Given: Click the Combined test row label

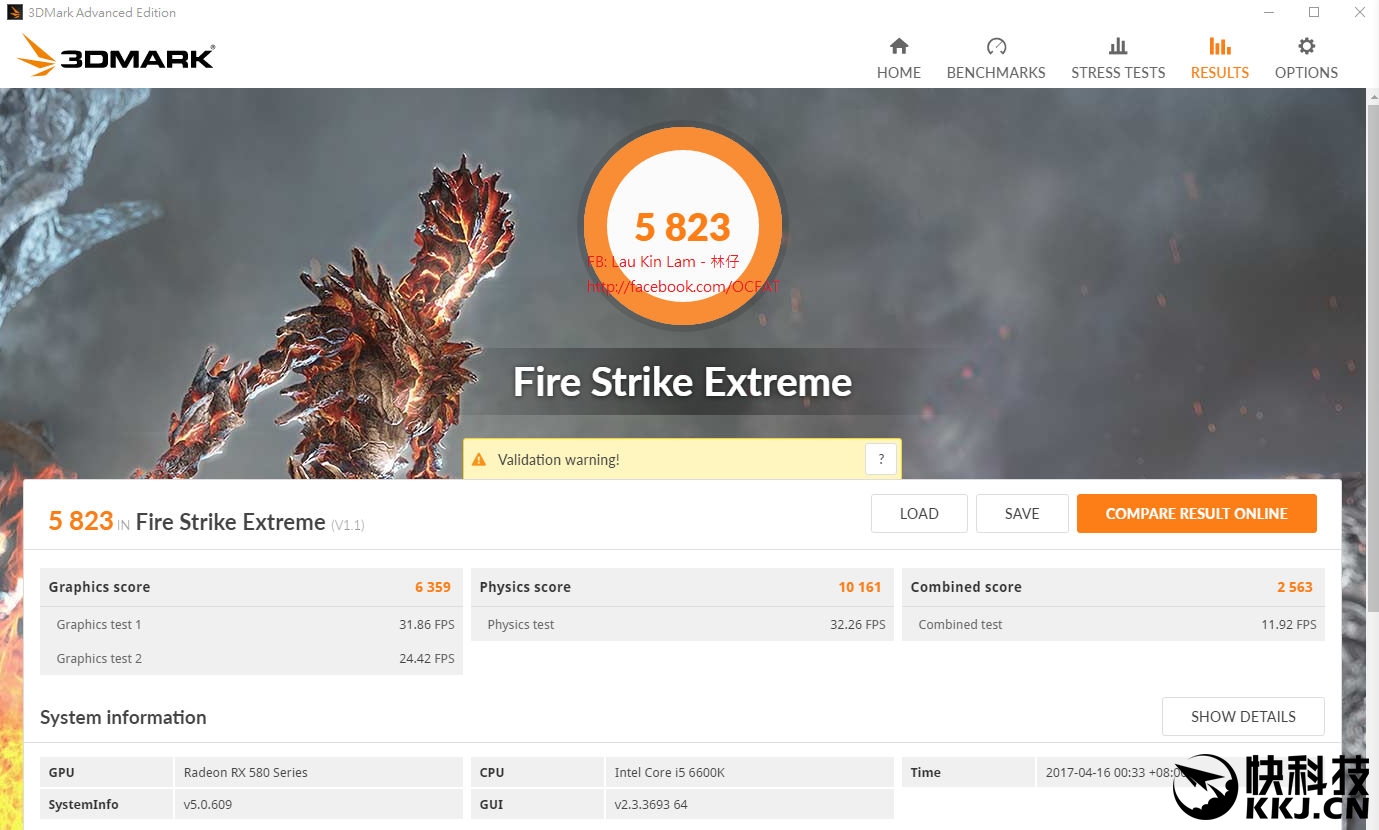Looking at the screenshot, I should tap(960, 625).
